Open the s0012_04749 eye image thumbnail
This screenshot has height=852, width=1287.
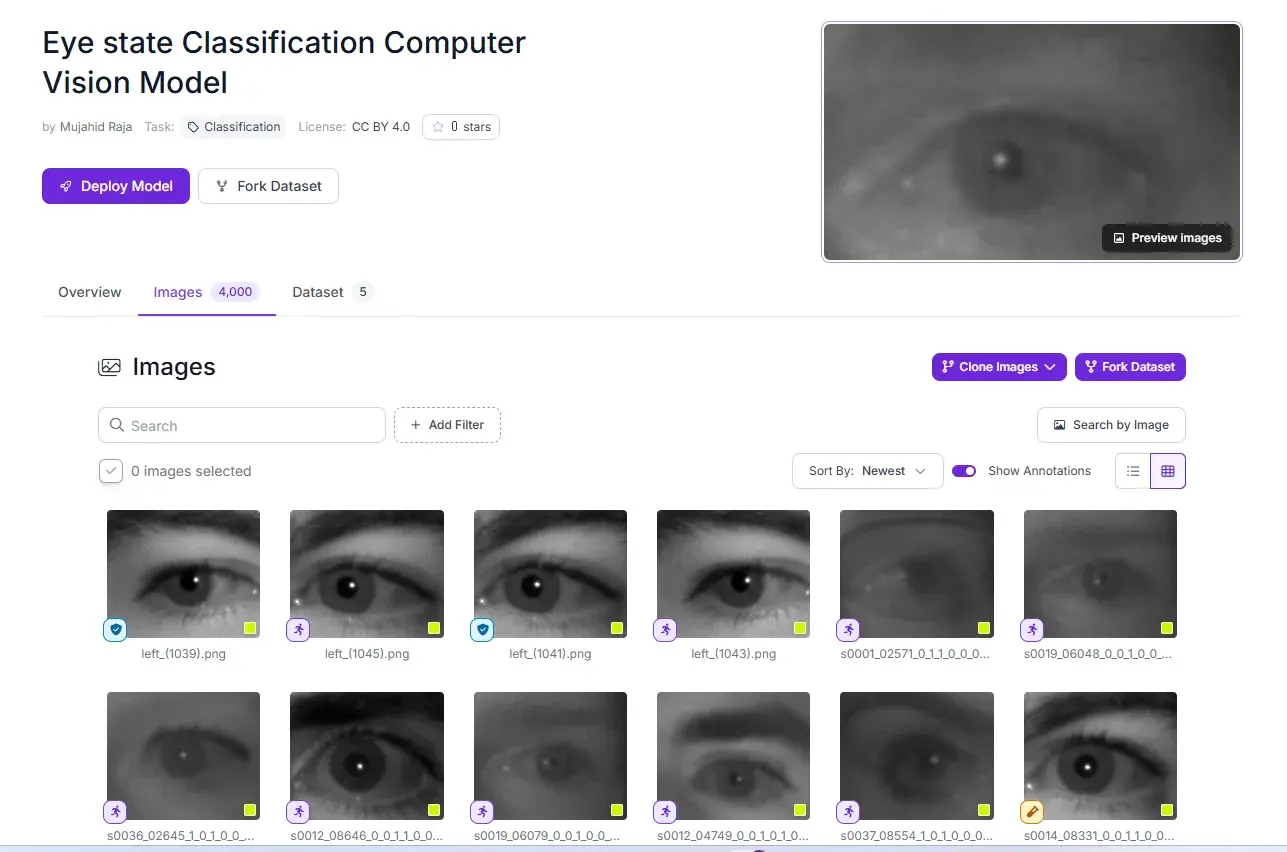point(734,756)
